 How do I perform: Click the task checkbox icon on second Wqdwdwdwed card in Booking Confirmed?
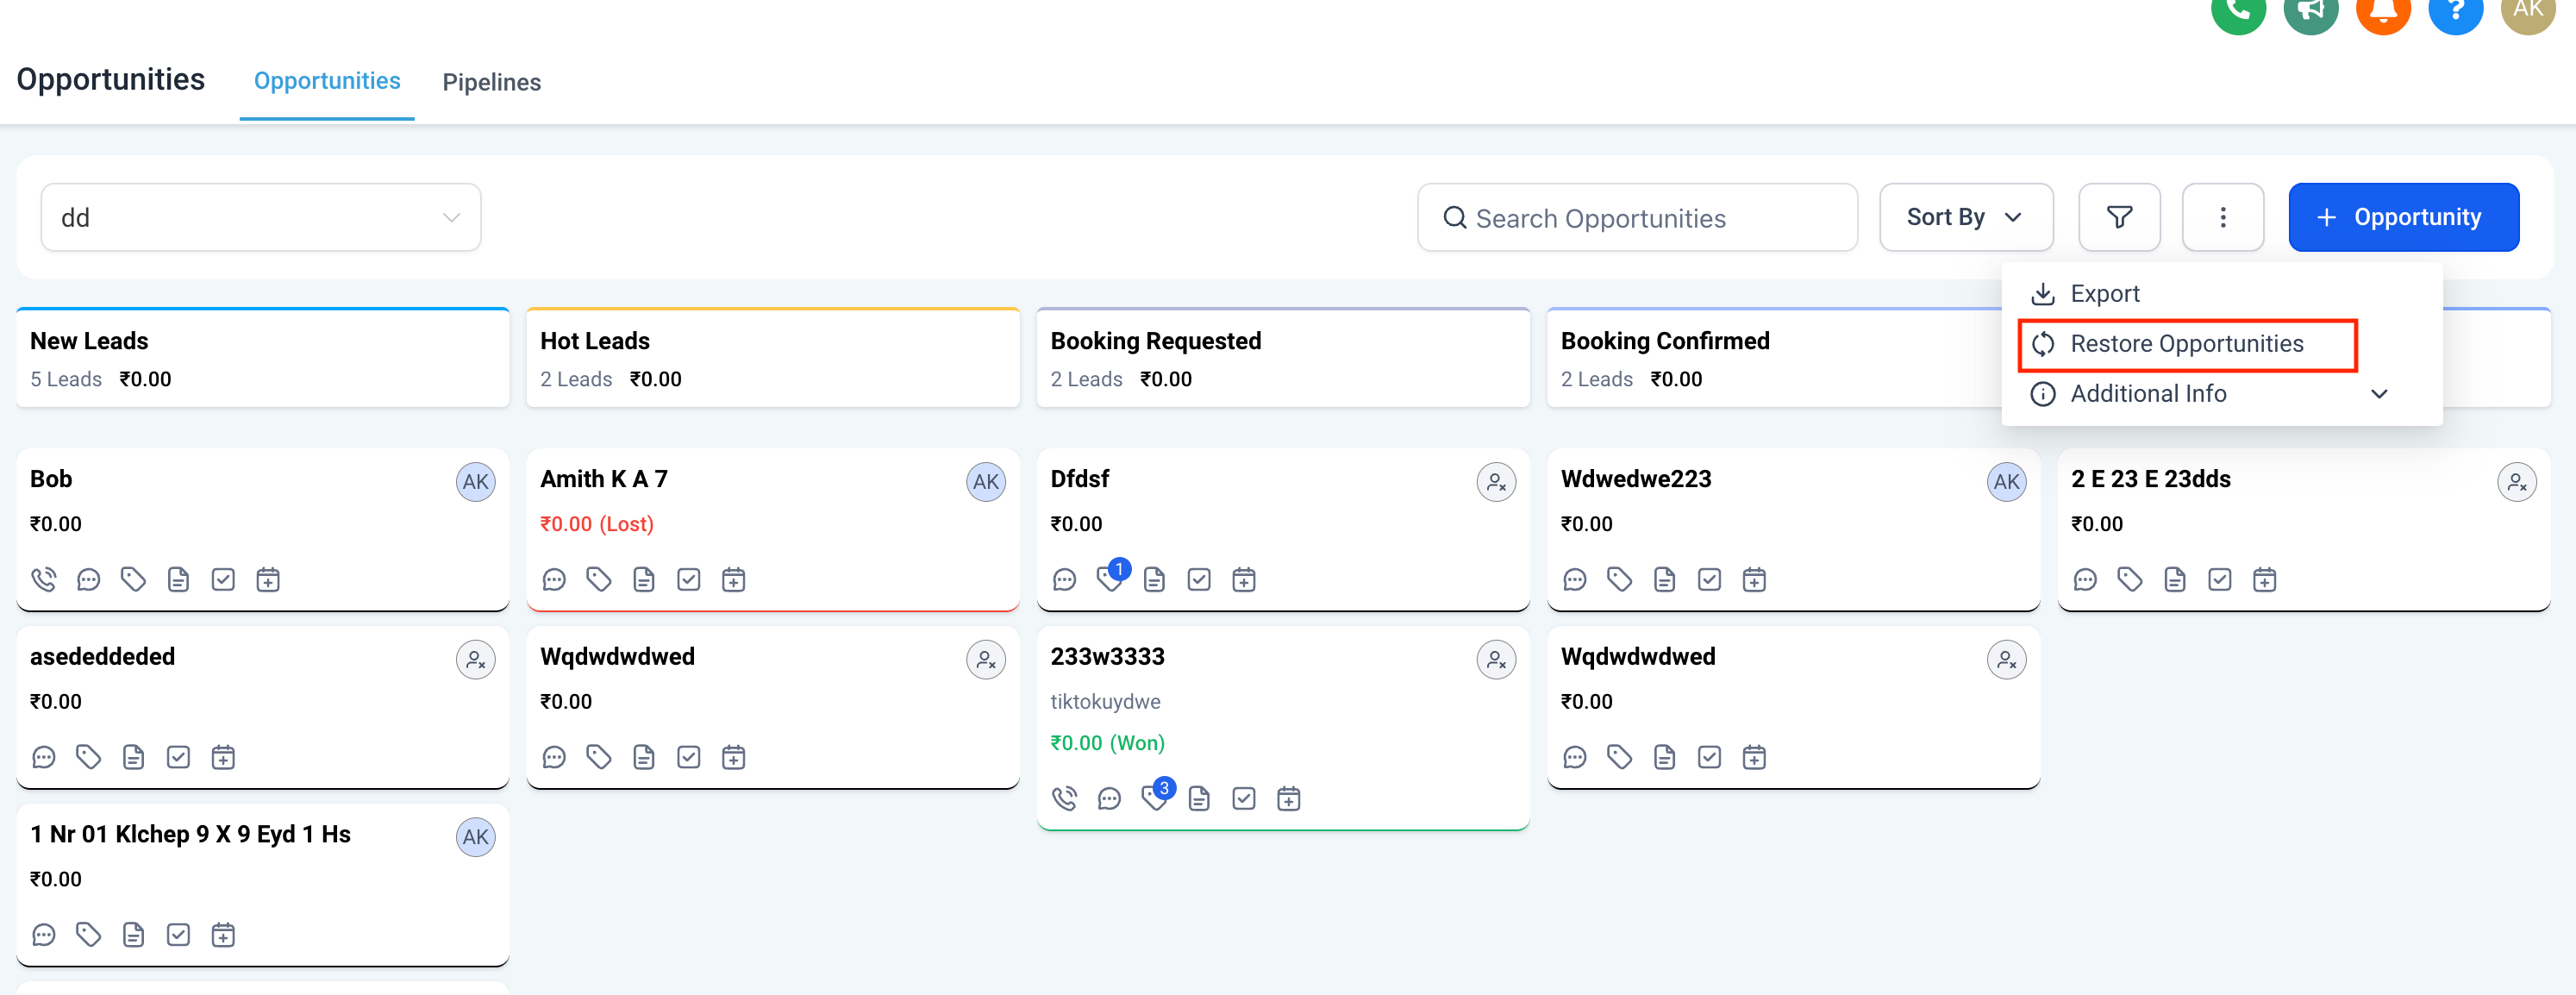pos(1709,757)
